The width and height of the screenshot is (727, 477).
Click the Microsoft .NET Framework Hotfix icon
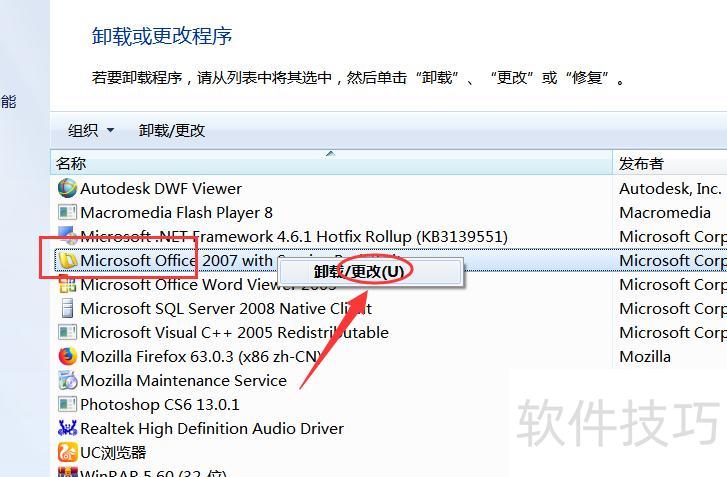[68, 235]
